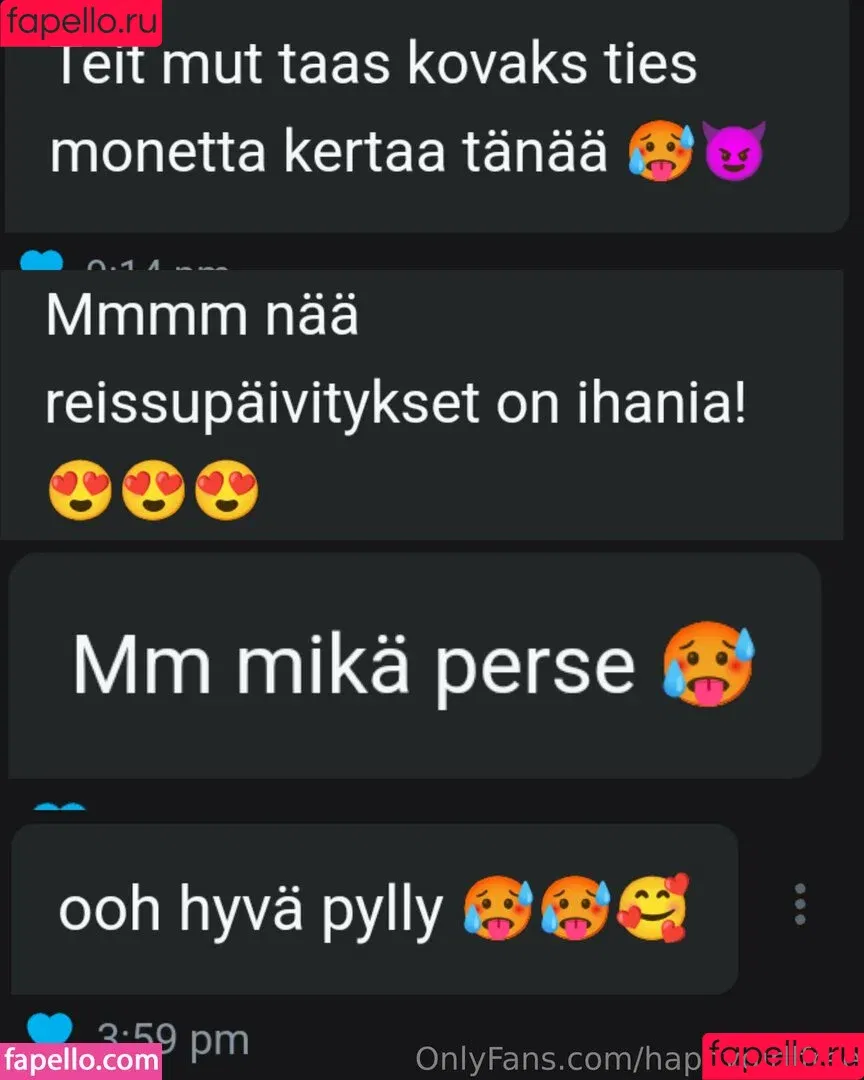Image resolution: width=864 pixels, height=1080 pixels.
Task: Select the last heart-eyes emoji
Action: [x=226, y=489]
